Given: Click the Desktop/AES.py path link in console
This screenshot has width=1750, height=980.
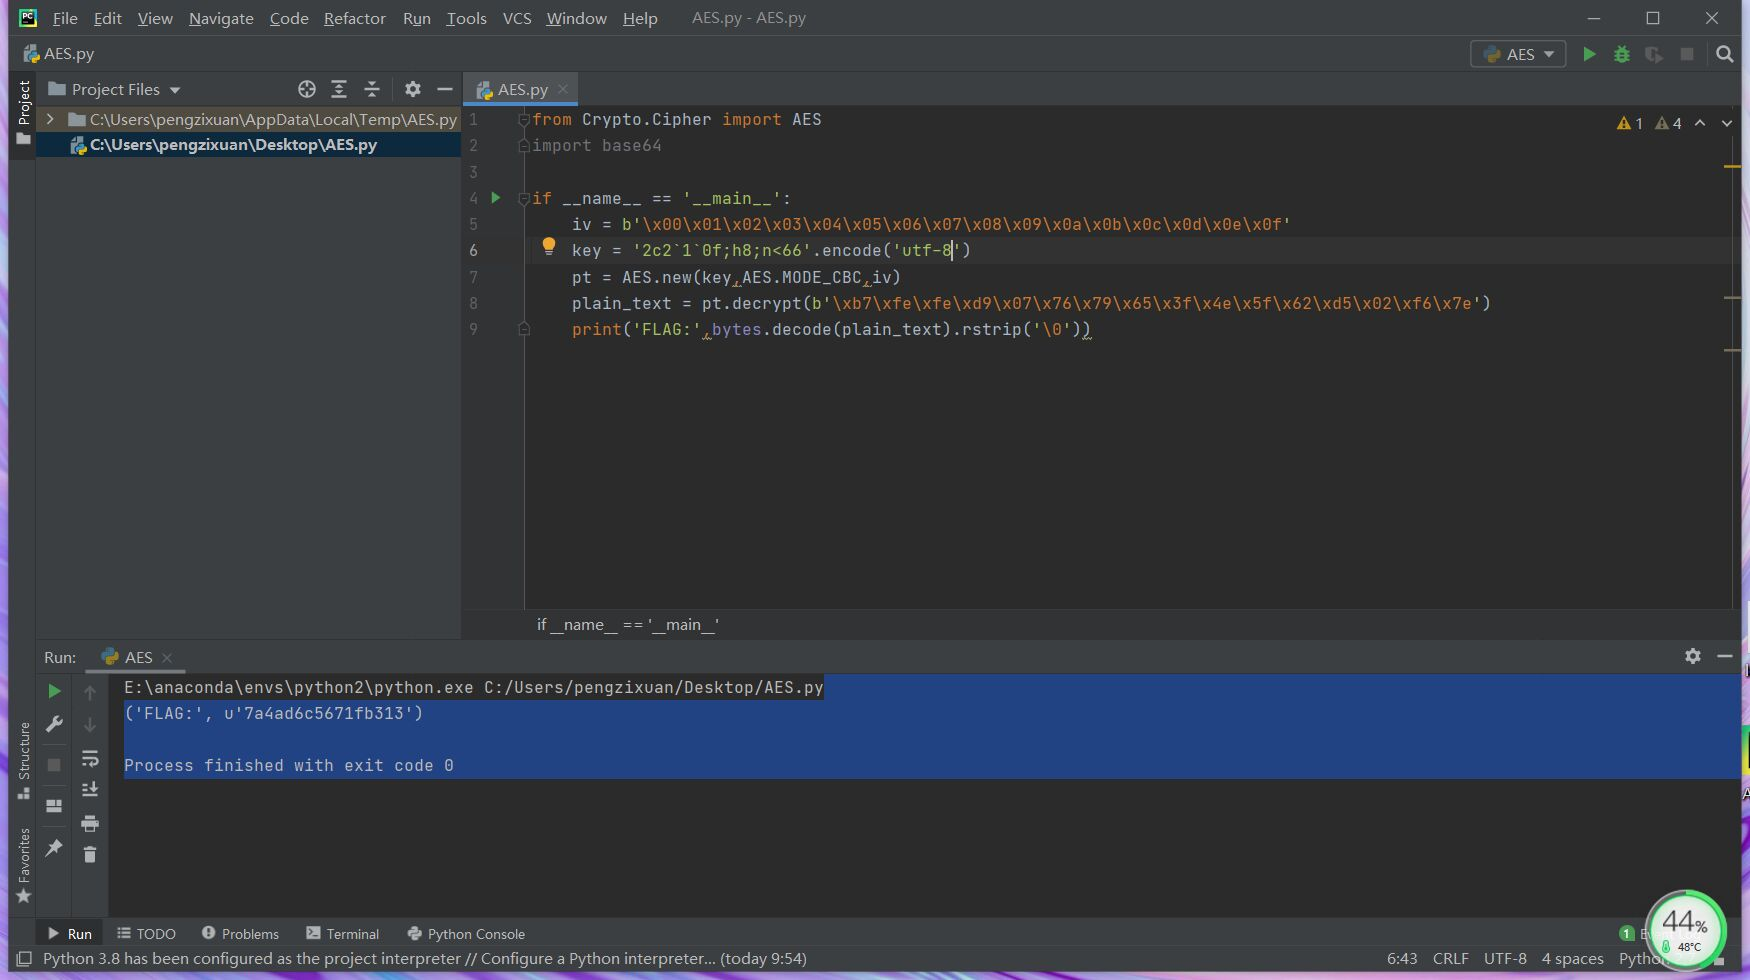Looking at the screenshot, I should [654, 687].
